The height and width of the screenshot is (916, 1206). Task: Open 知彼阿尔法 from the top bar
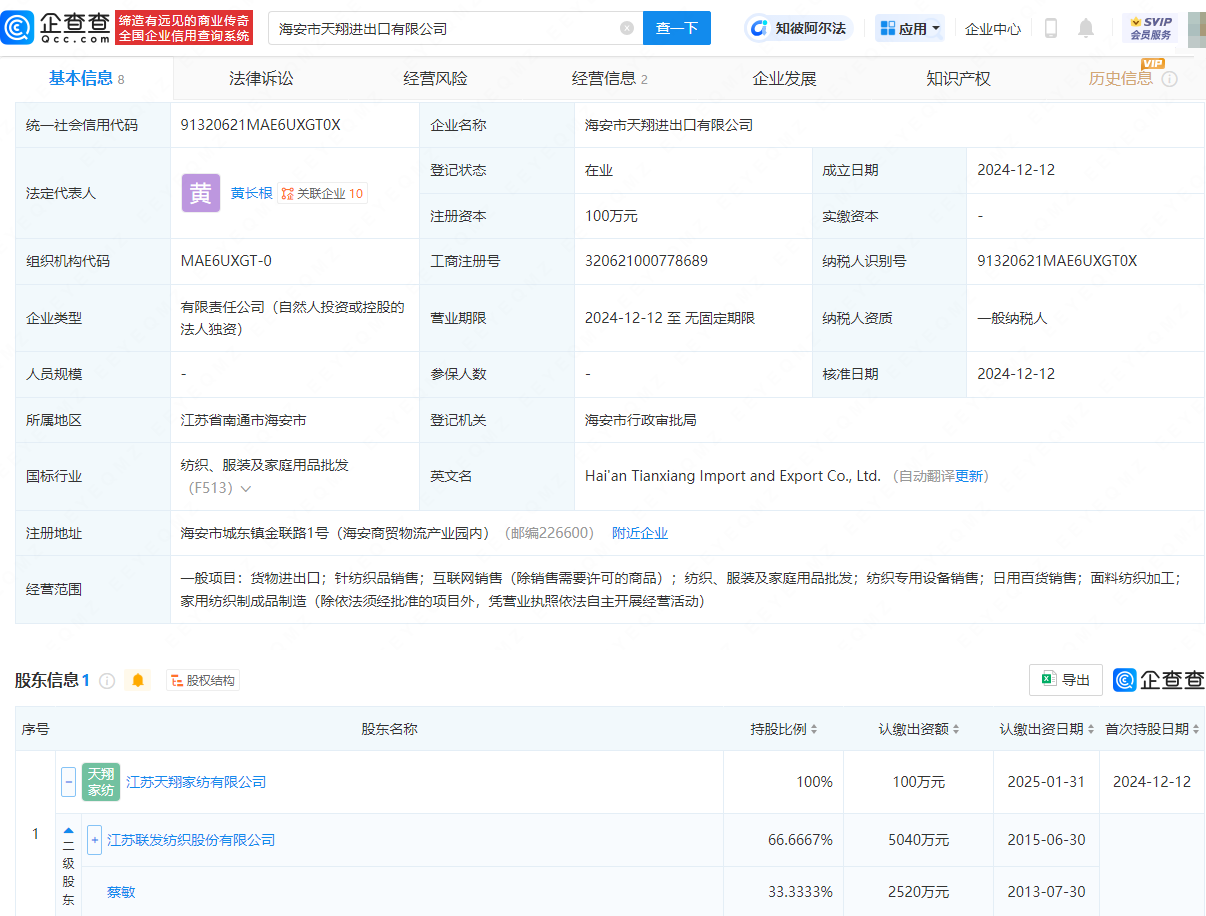tap(800, 28)
